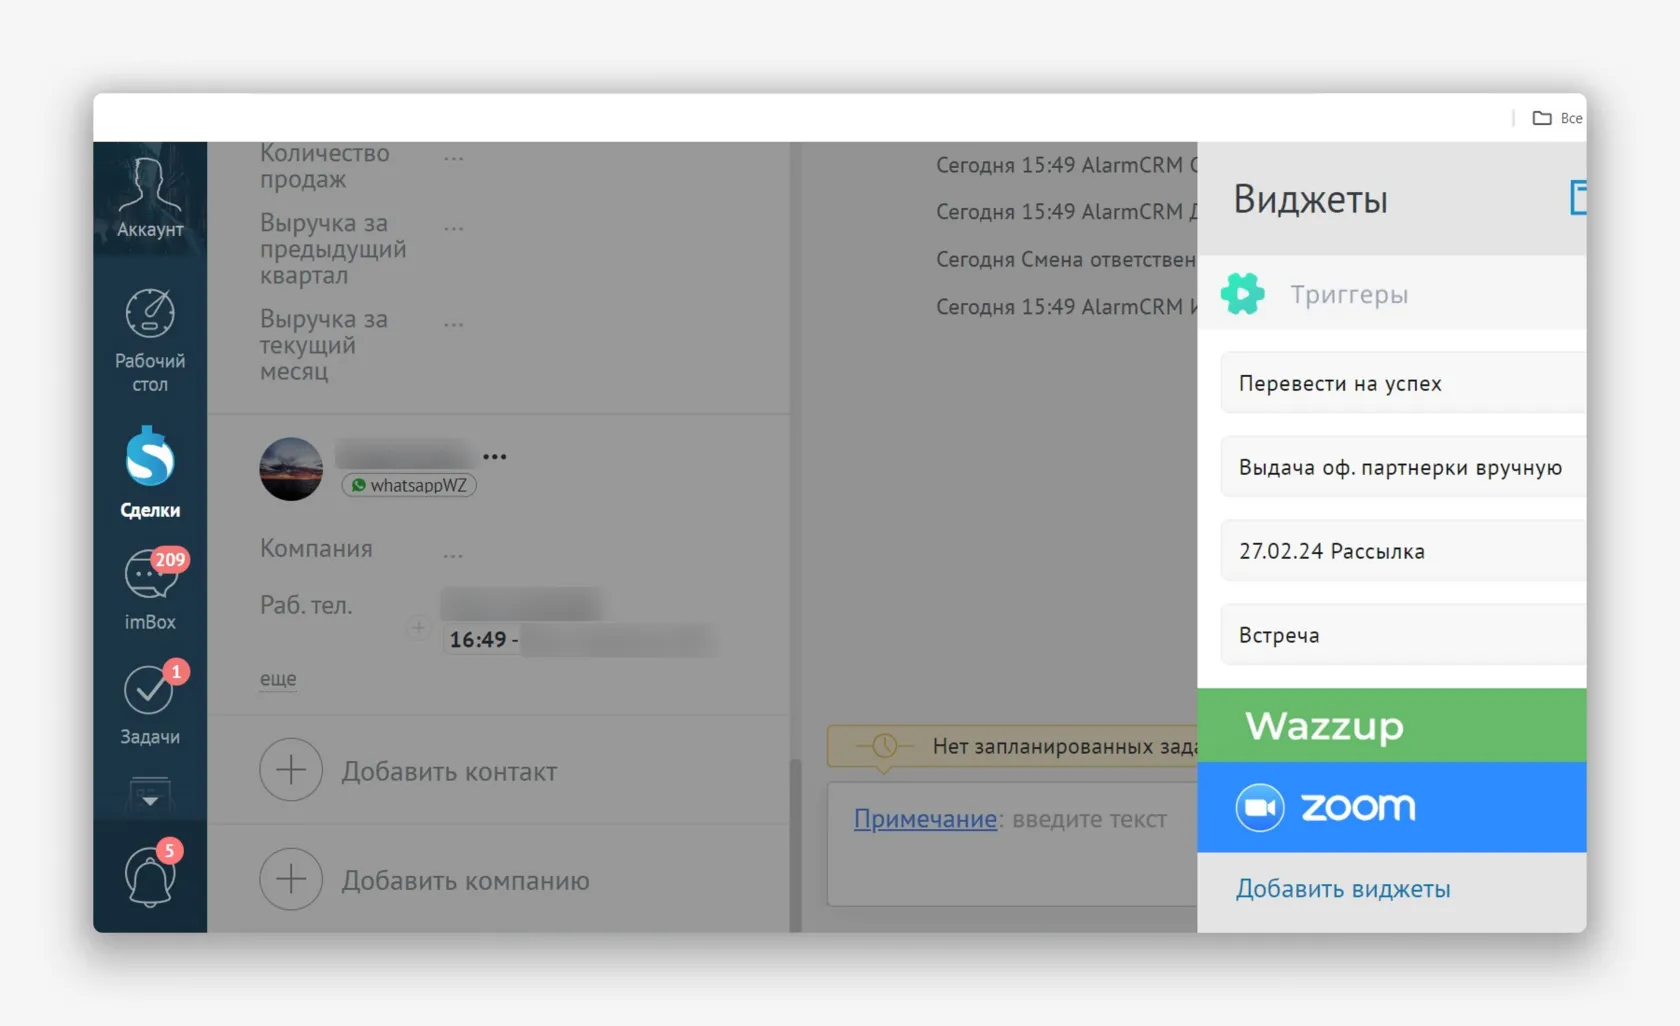Click the Примечание note type link
The height and width of the screenshot is (1026, 1680).
point(924,819)
